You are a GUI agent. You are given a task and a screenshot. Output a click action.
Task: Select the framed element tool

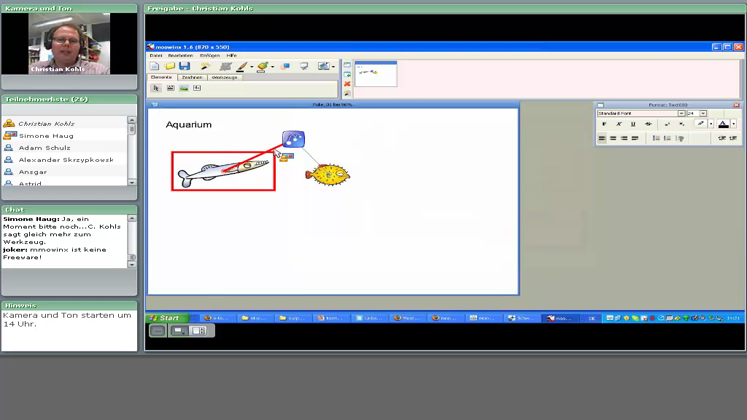click(x=197, y=88)
